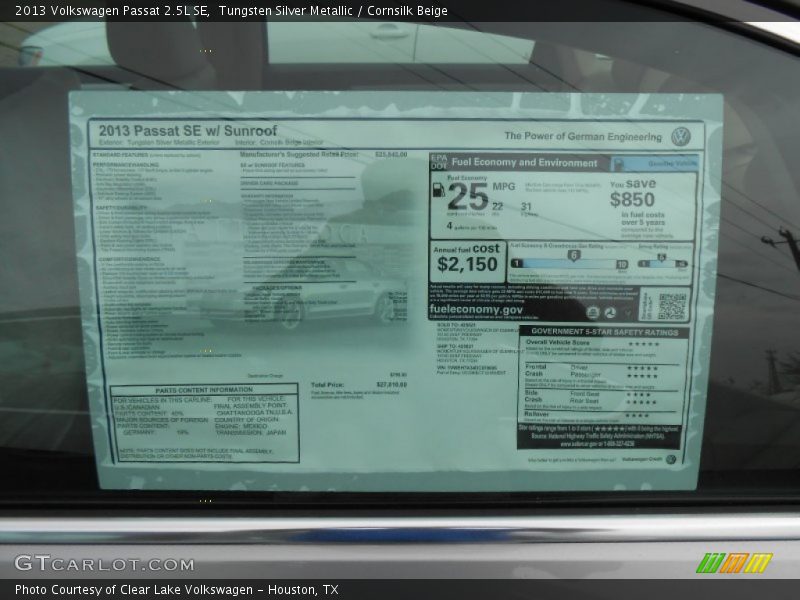Click the You save $850 text

pos(632,193)
